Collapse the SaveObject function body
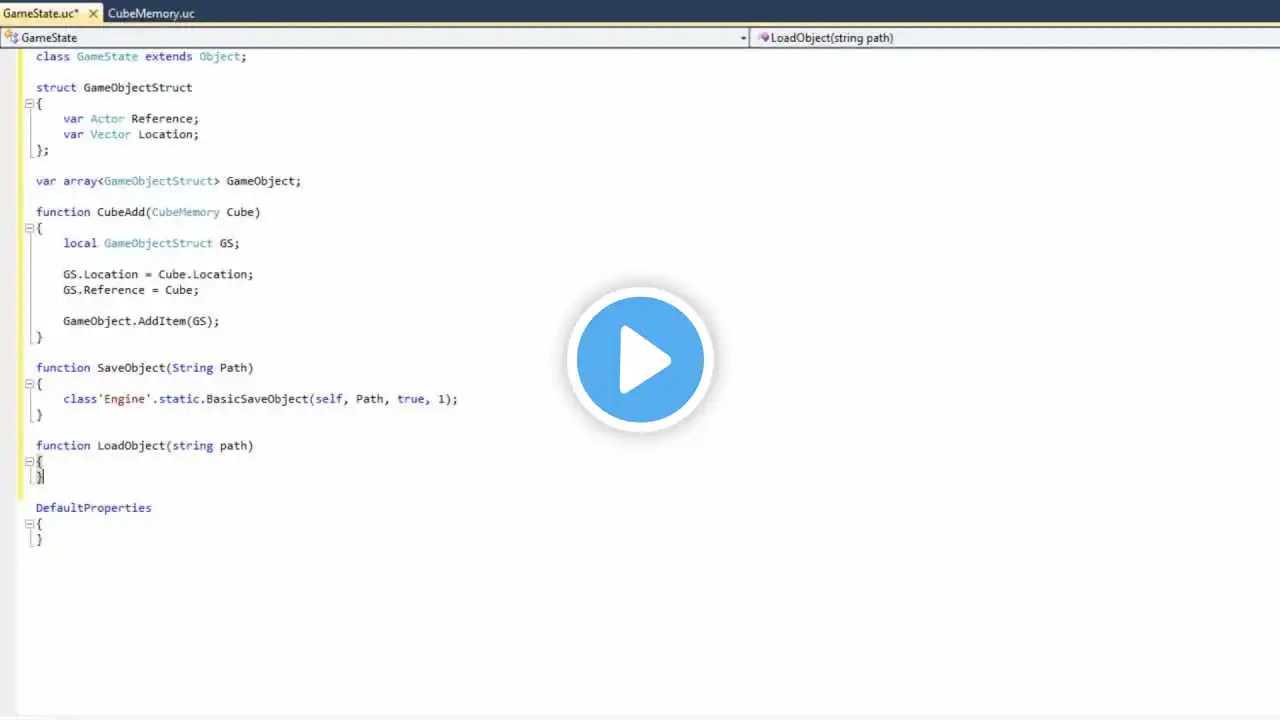The height and width of the screenshot is (720, 1280). 29,383
